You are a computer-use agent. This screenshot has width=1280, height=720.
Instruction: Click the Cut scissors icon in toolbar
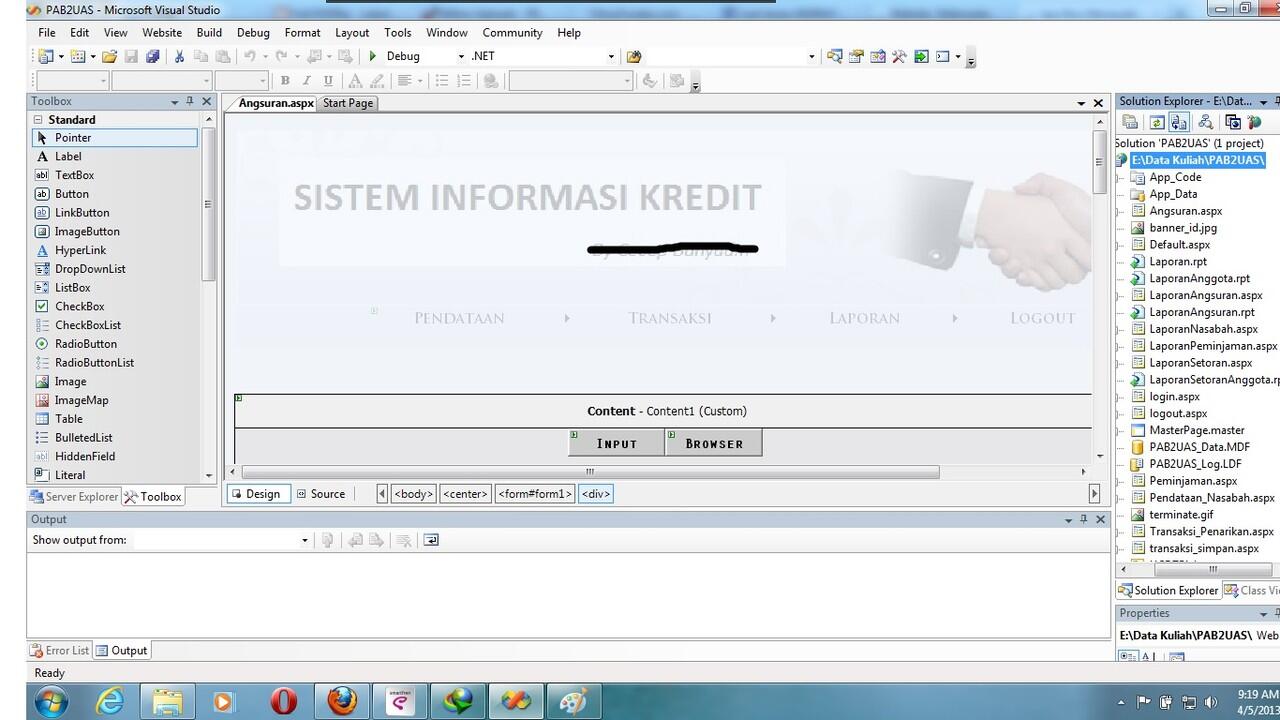point(180,56)
